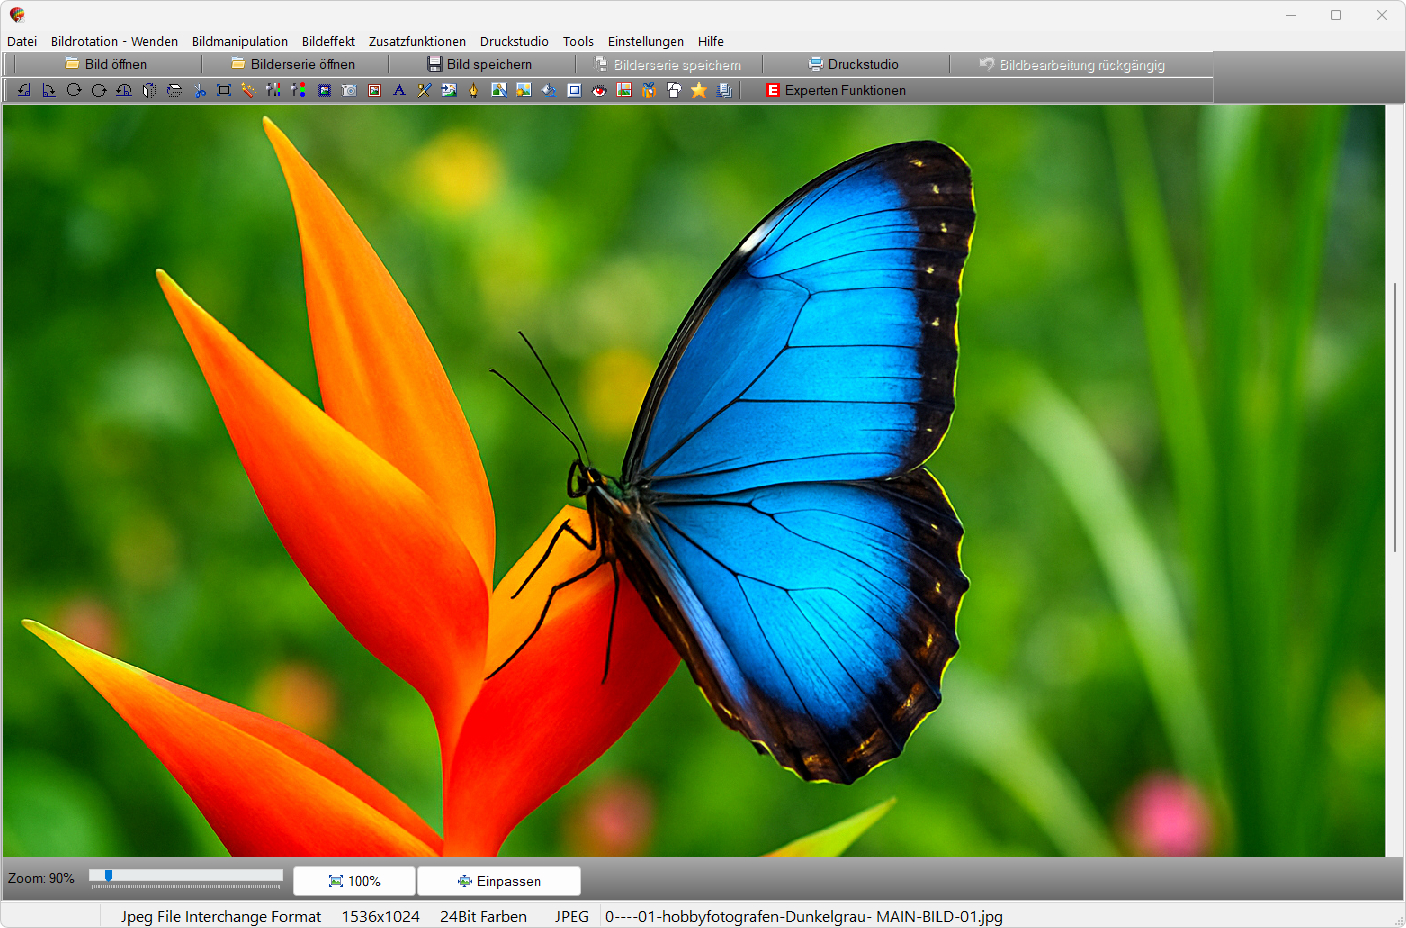
Task: Click the gift box icon
Action: 649,90
